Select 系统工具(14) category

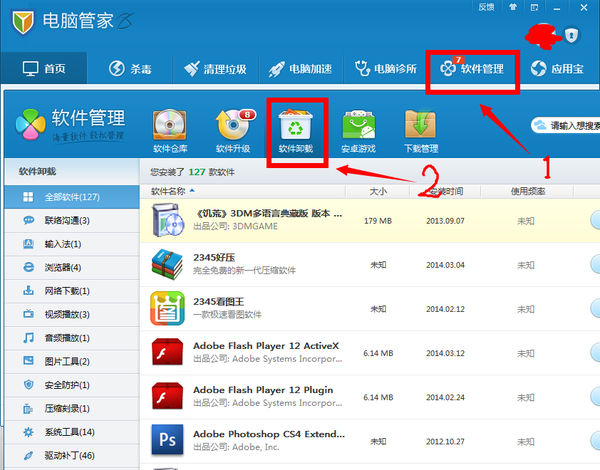[72, 432]
